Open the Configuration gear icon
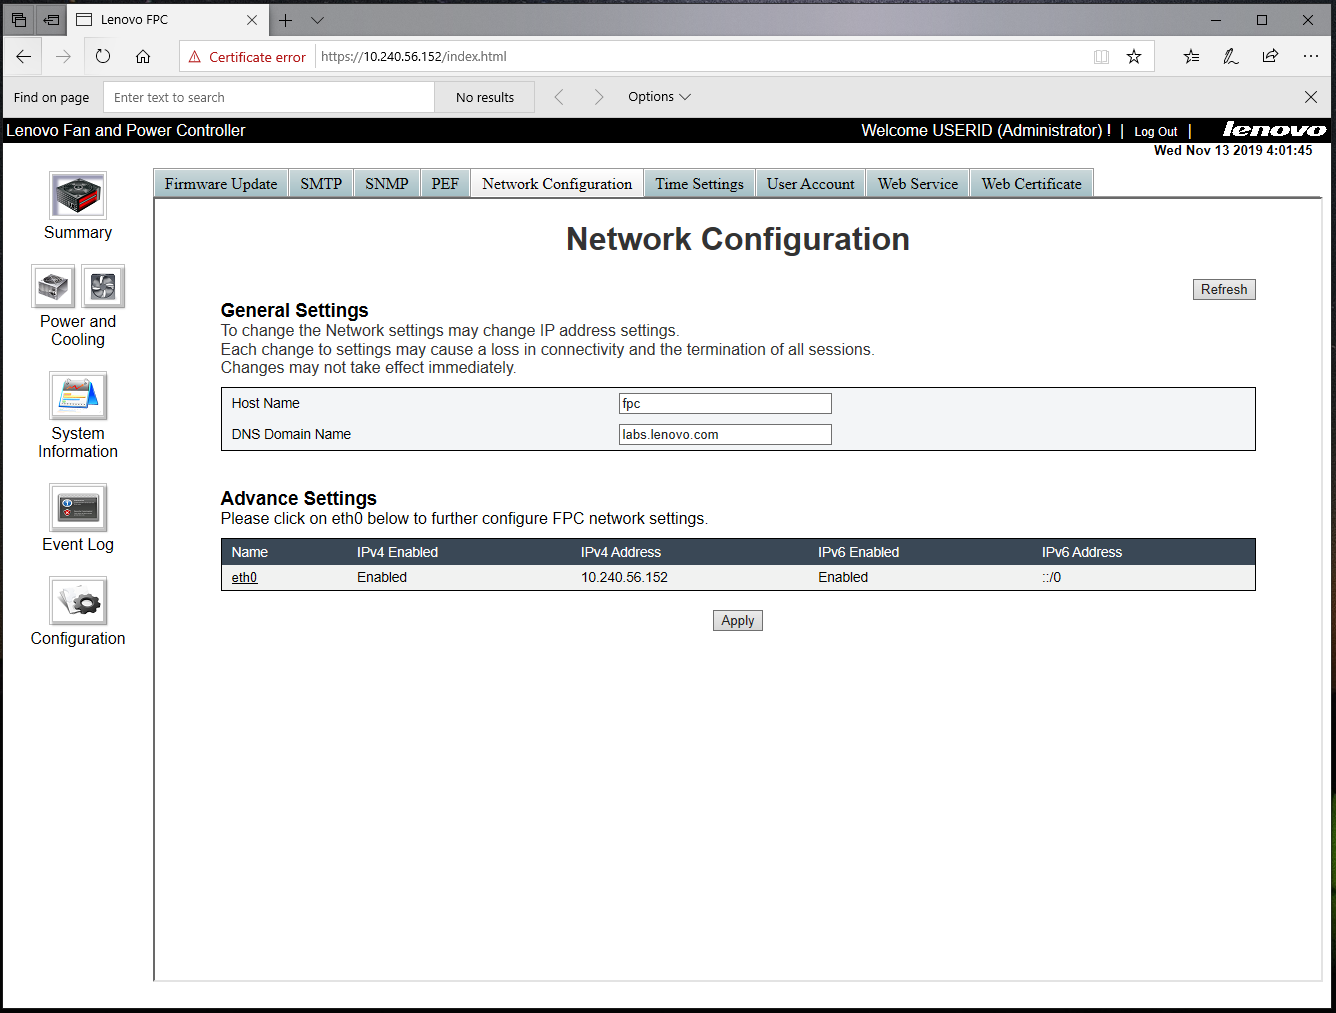Viewport: 1336px width, 1013px height. (x=78, y=601)
